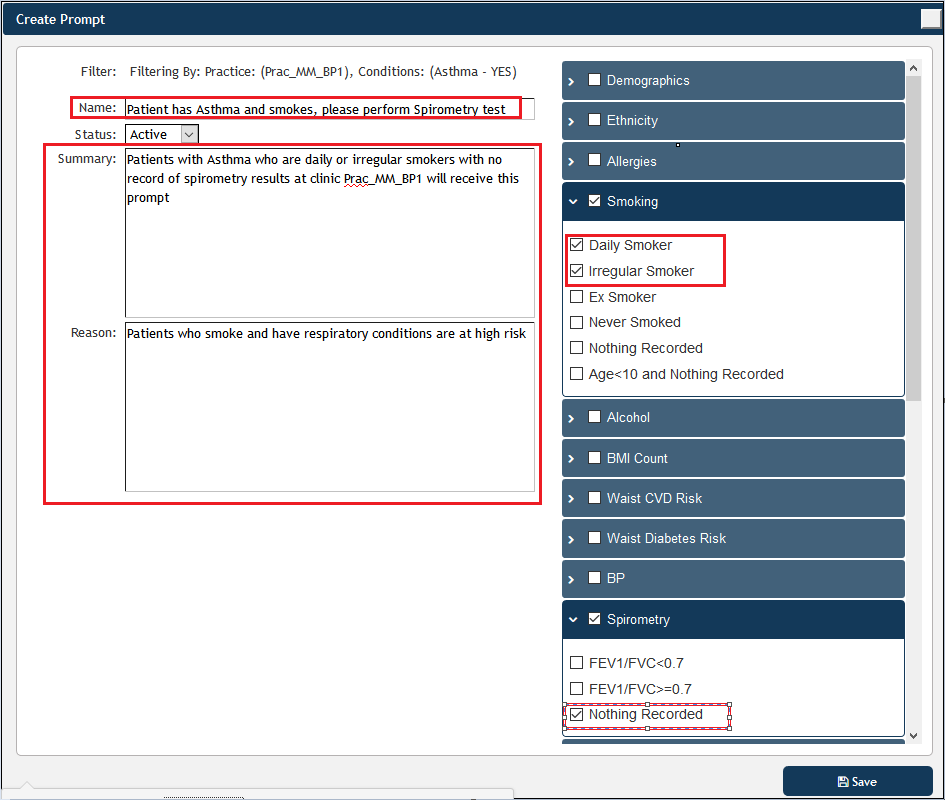Expand the Waist Diabetes Risk section arrow
The height and width of the screenshot is (800, 945).
click(x=571, y=540)
